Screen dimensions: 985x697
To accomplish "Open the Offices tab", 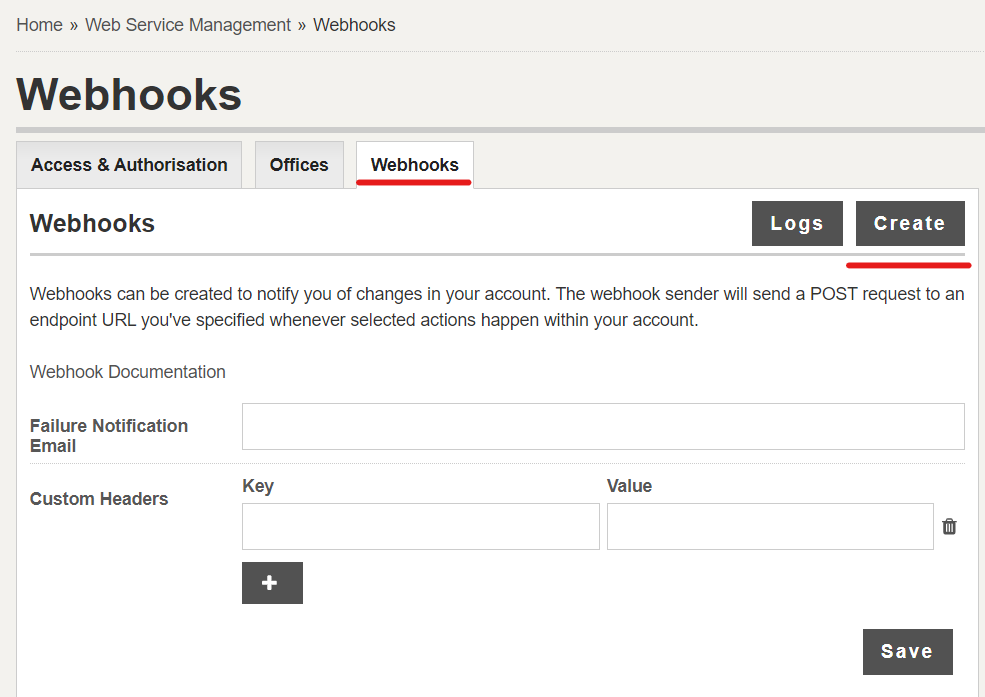I will tap(299, 165).
